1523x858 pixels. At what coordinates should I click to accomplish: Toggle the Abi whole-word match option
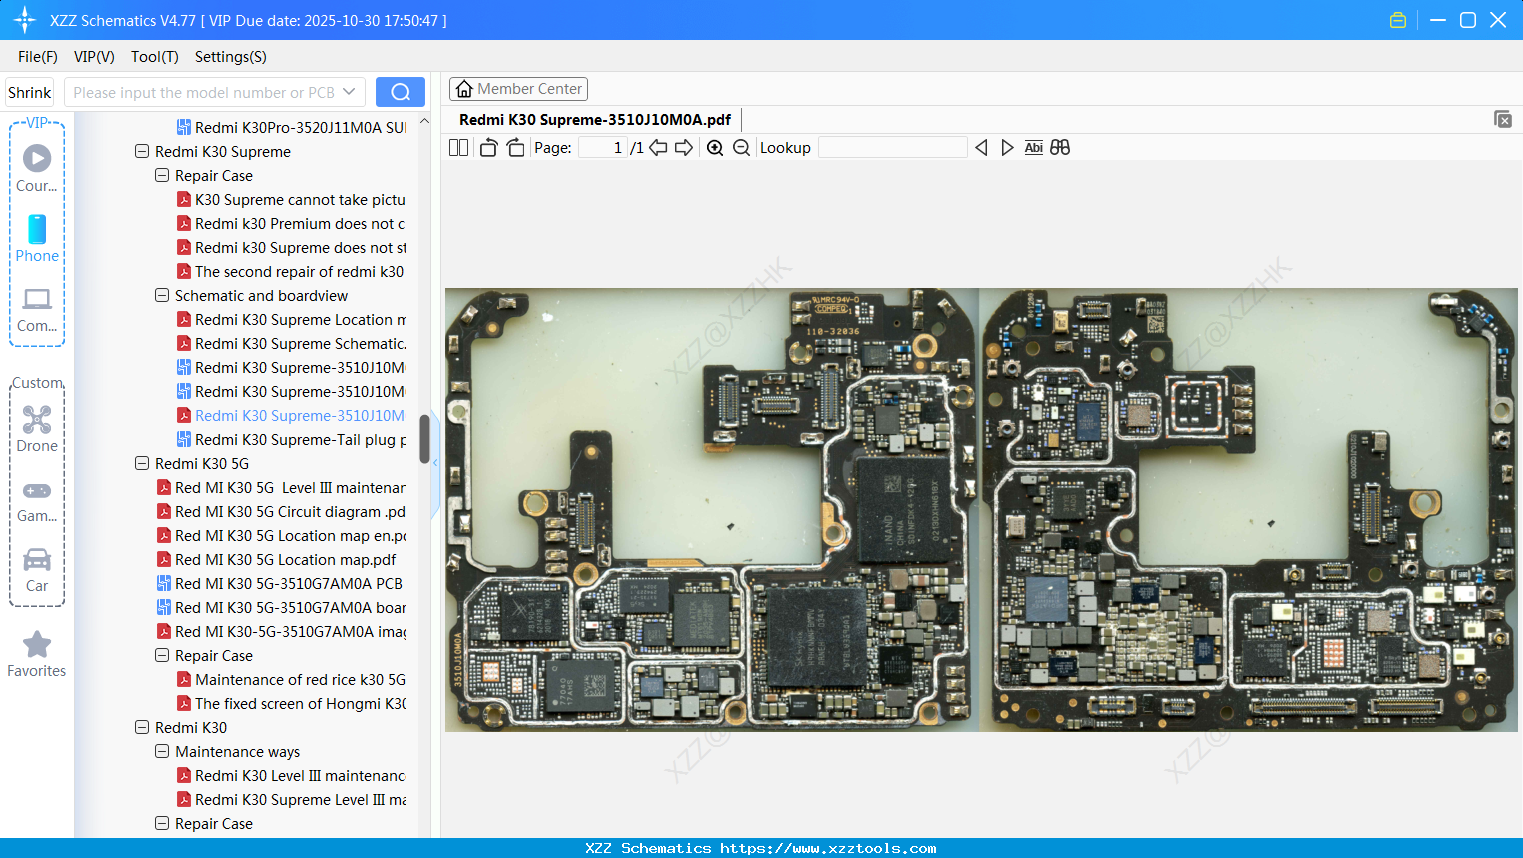pos(1033,148)
